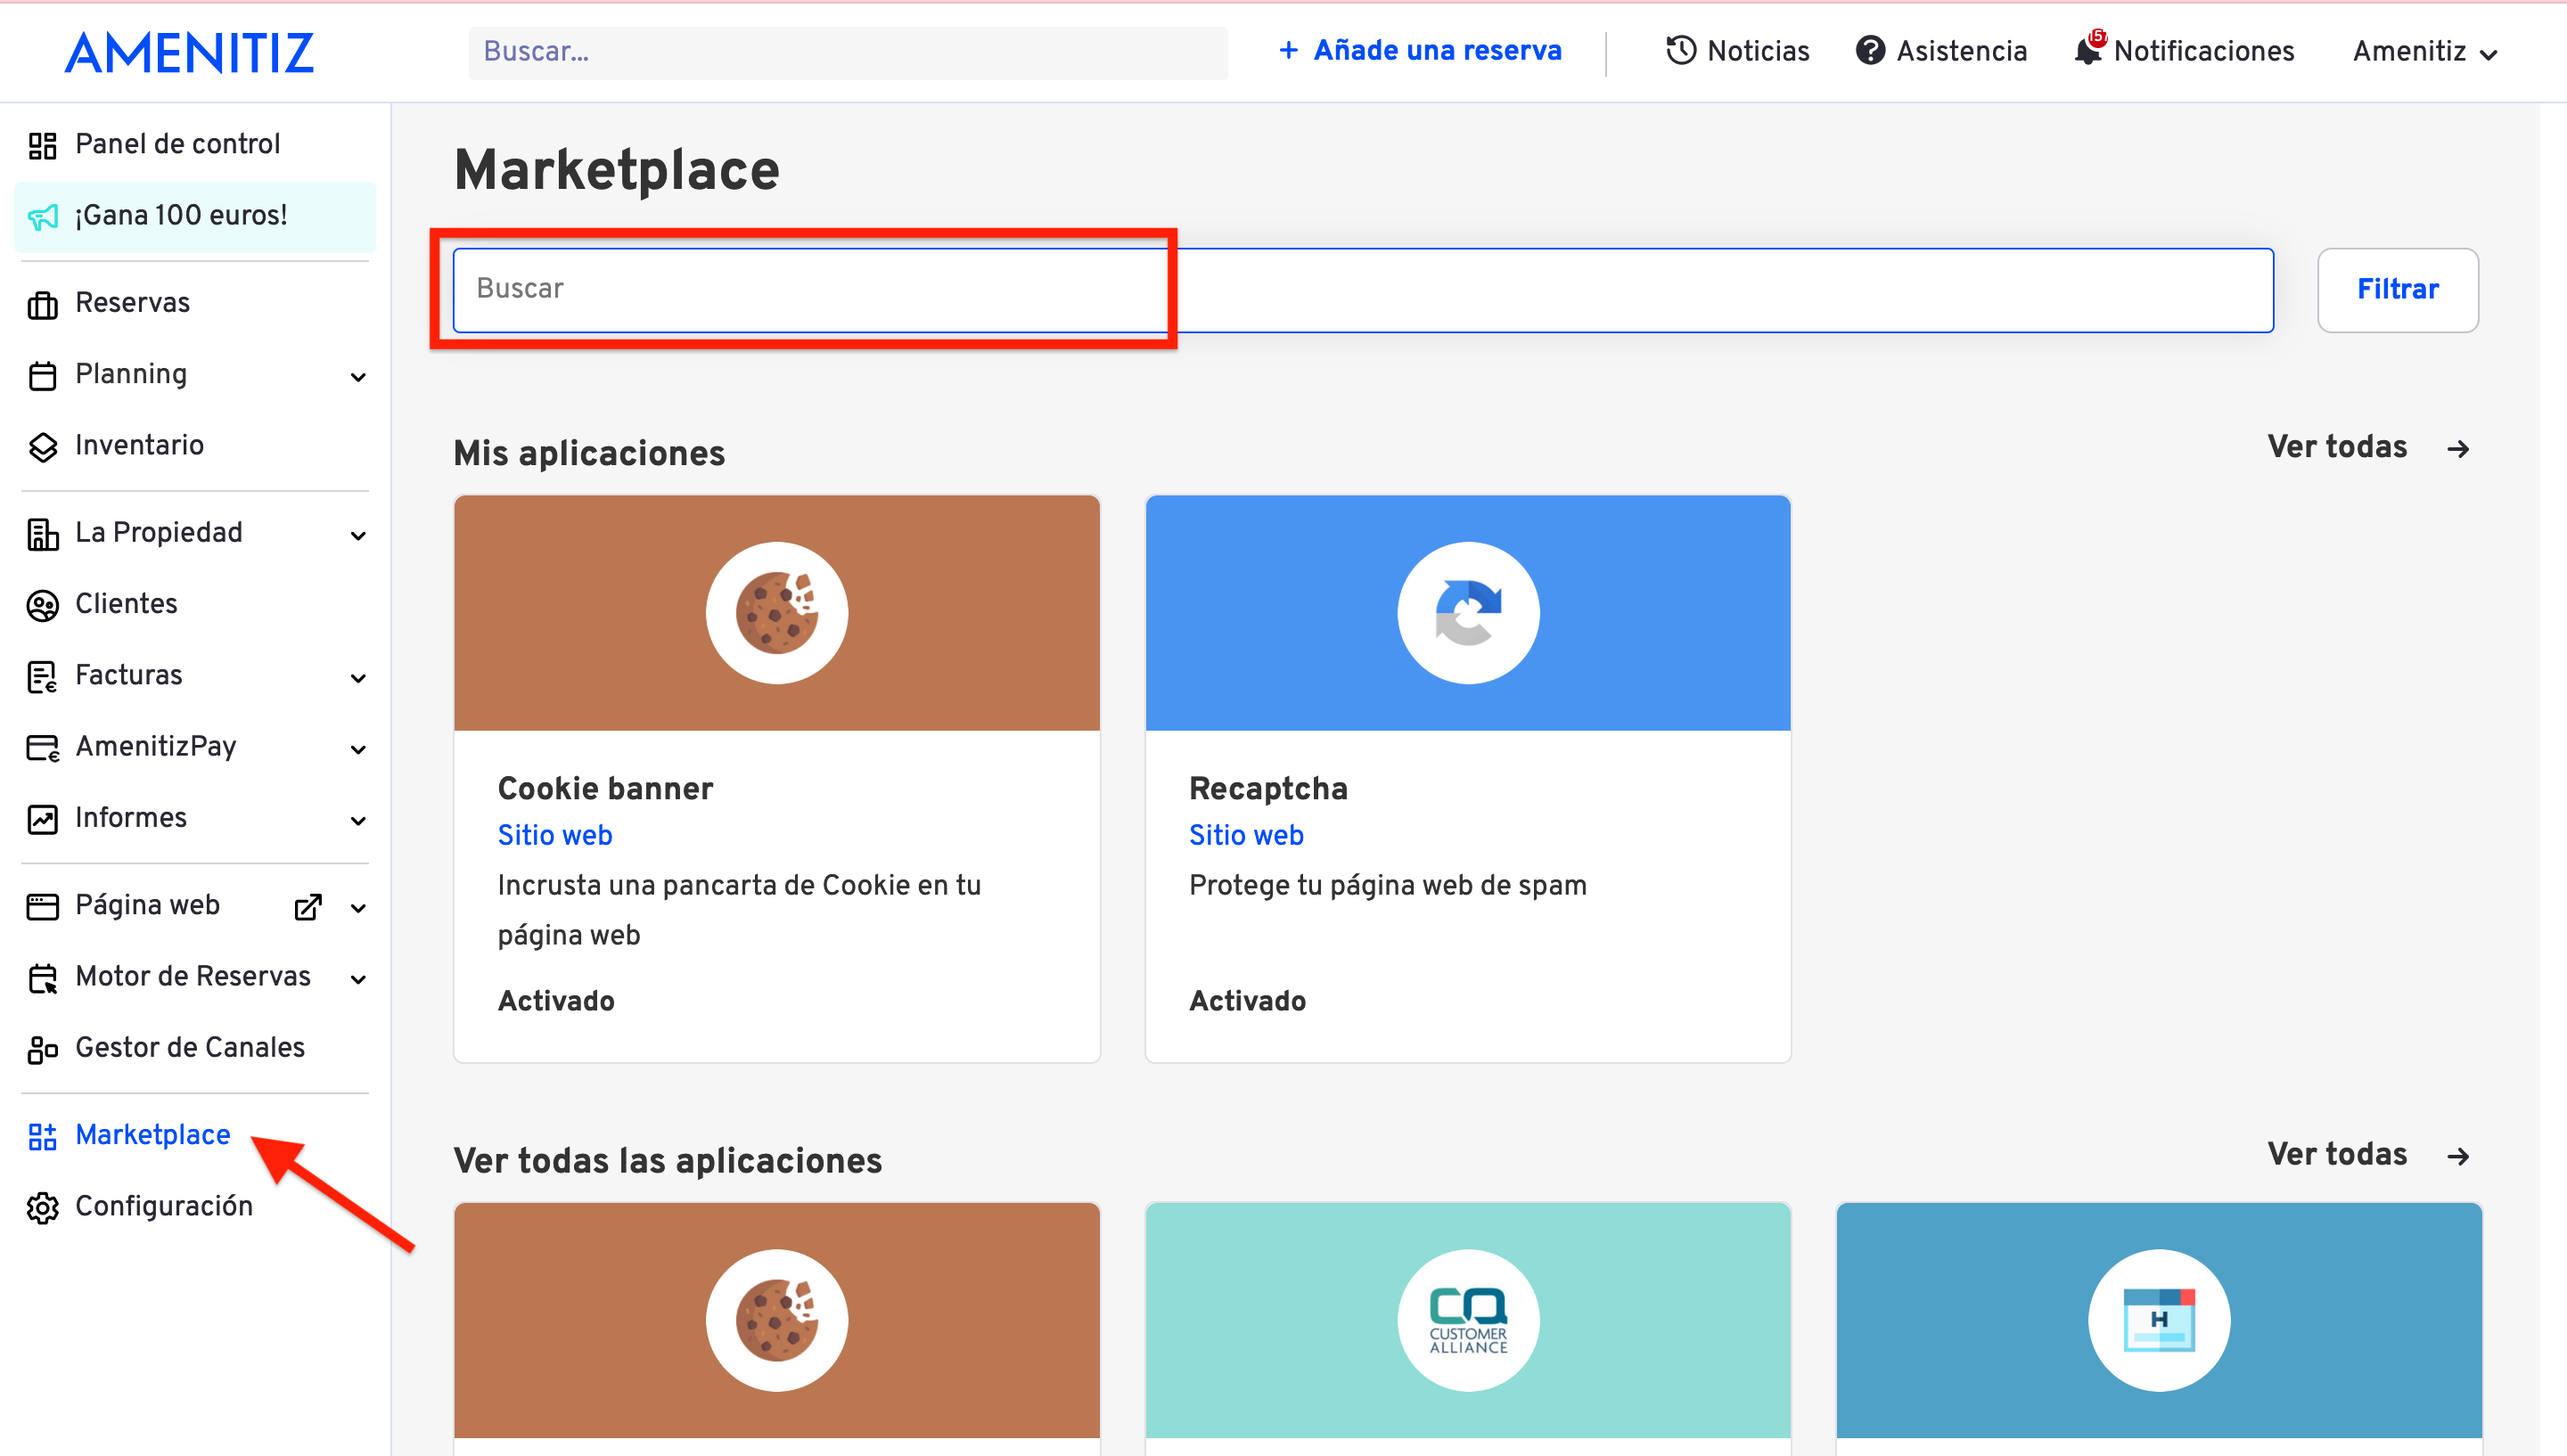Click the Página web browser icon
This screenshot has width=2567, height=1456.
coord(42,907)
